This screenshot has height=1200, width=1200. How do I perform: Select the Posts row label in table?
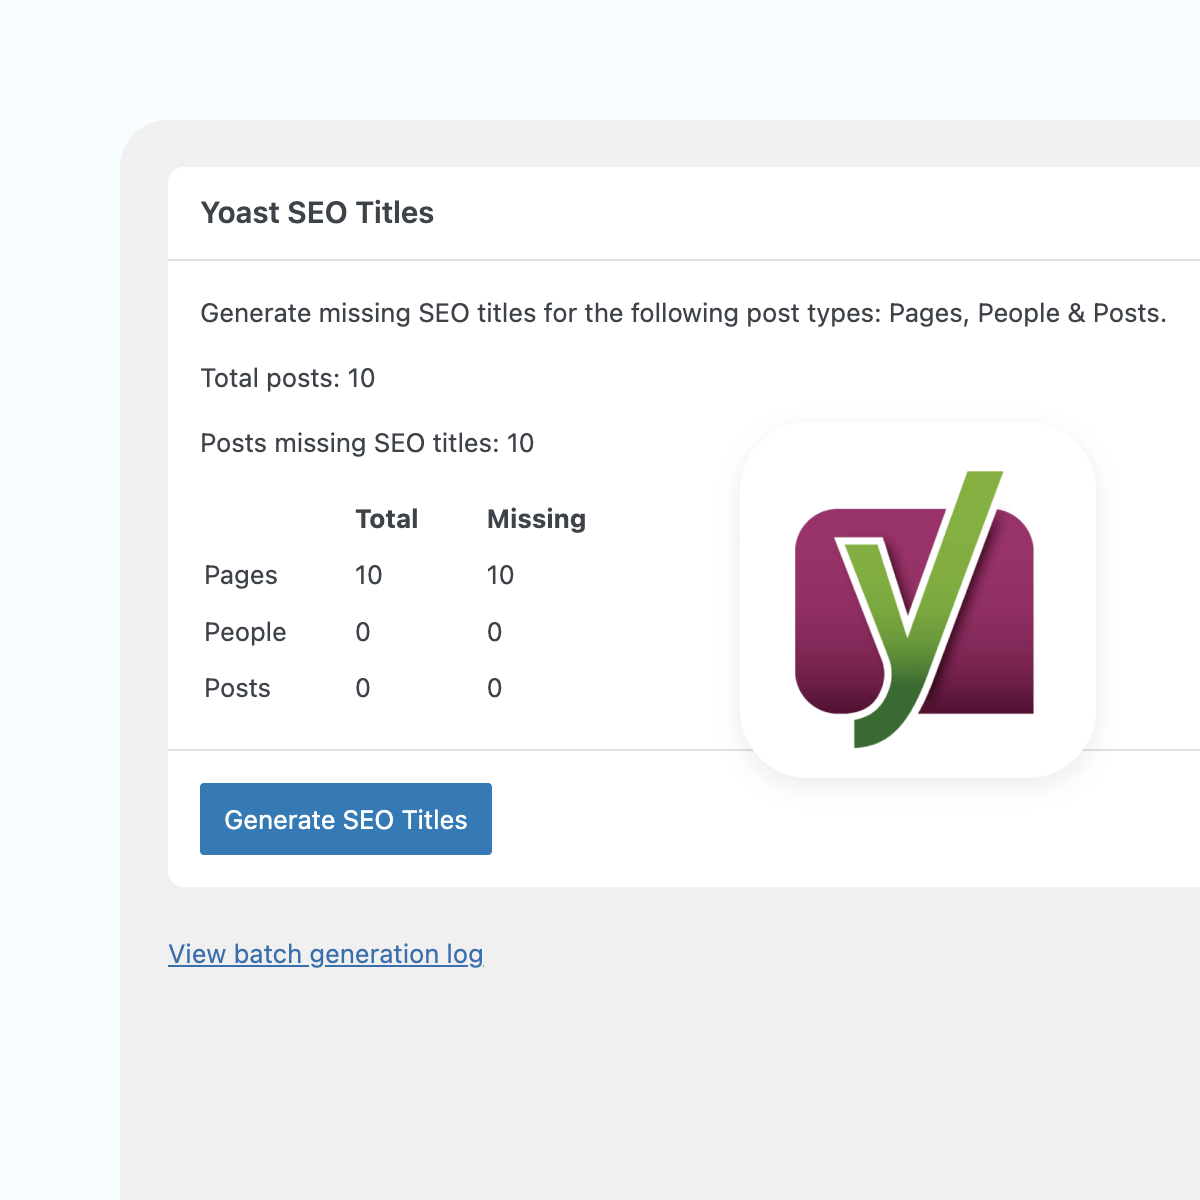[x=237, y=688]
